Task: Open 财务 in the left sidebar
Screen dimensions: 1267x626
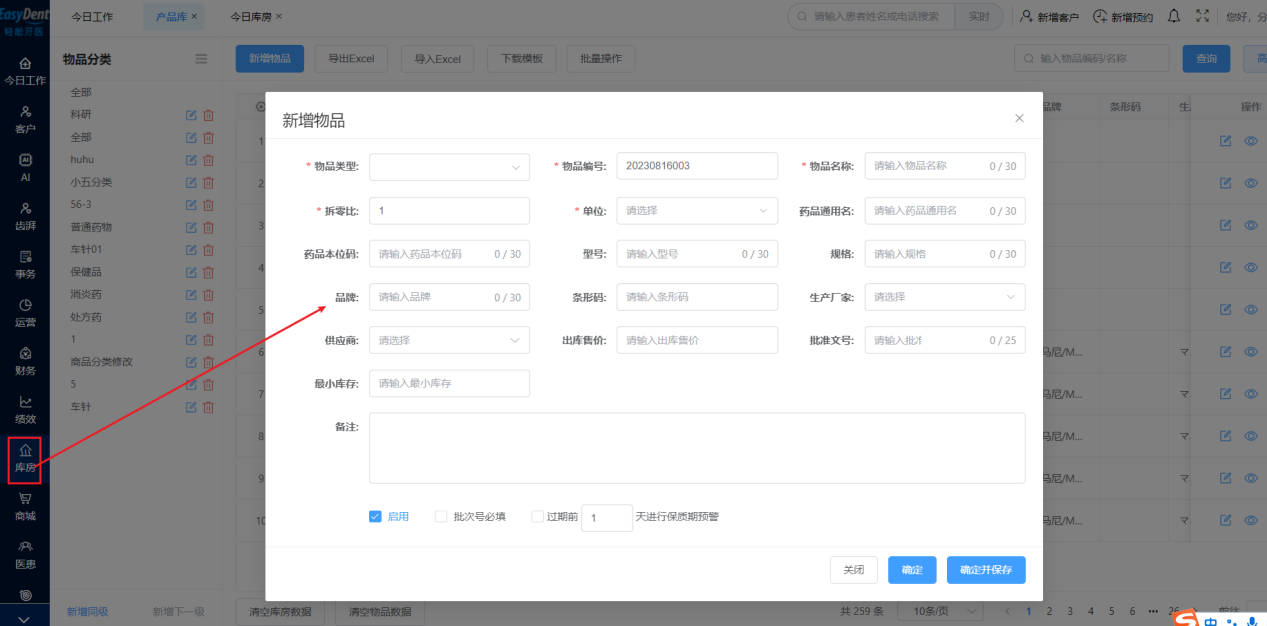Action: click(25, 361)
